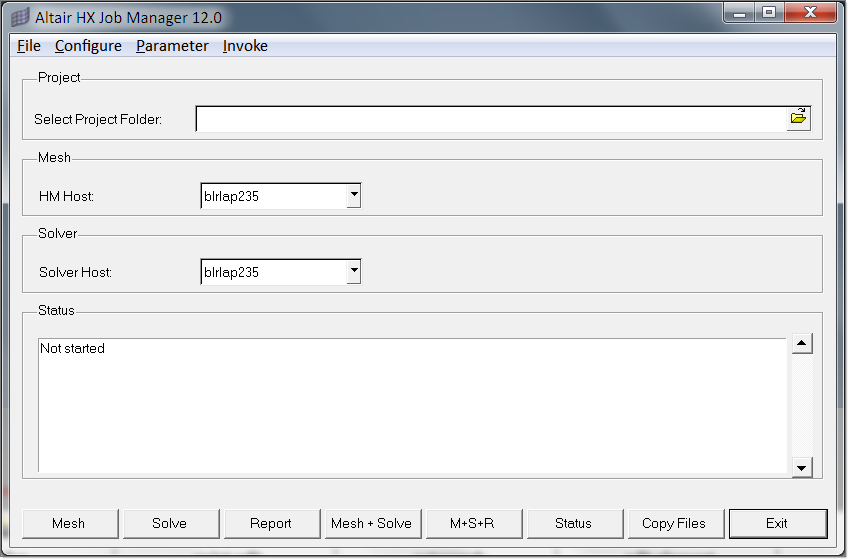Minimize the Job Manager window
The width and height of the screenshot is (849, 560).
click(739, 13)
